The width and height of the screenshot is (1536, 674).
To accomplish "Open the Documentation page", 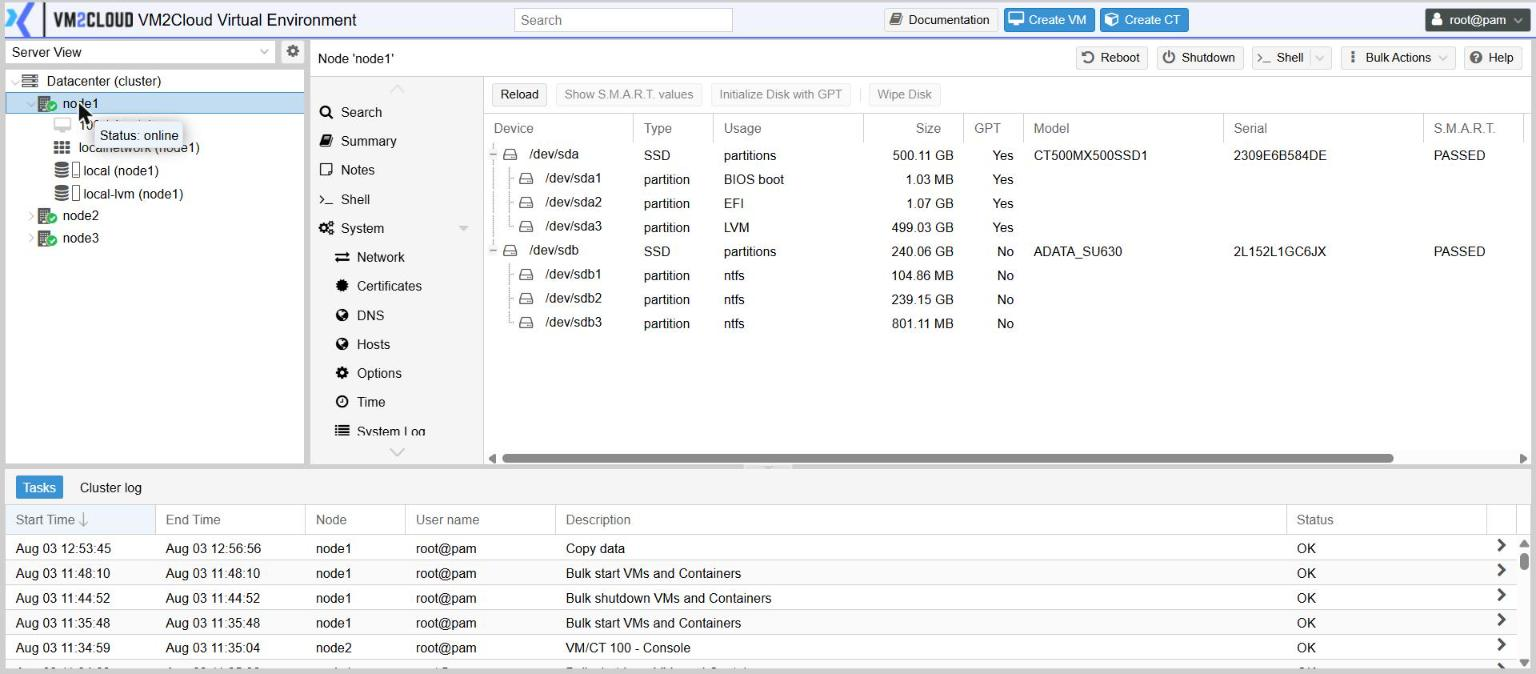I will coord(940,20).
